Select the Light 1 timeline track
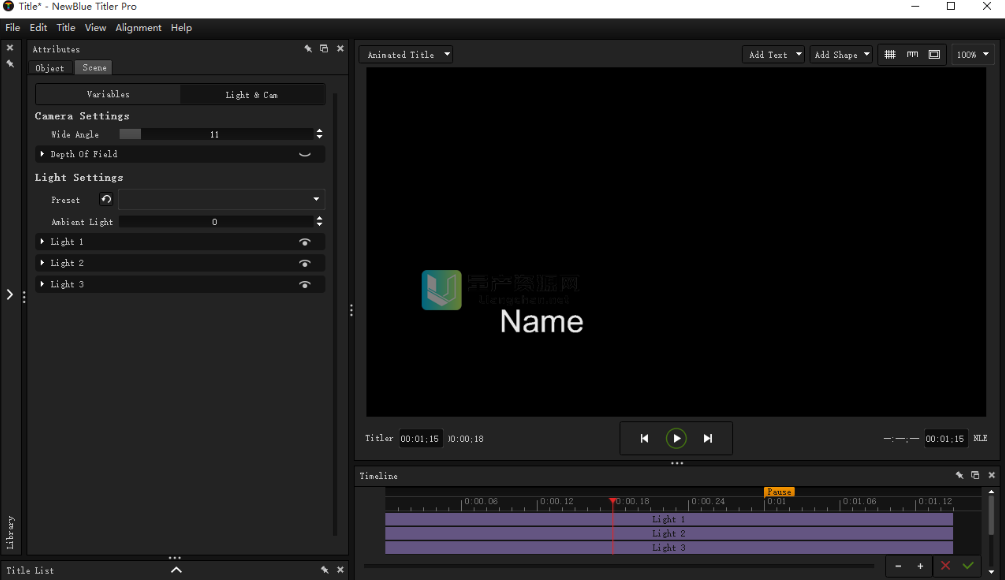The height and width of the screenshot is (580, 1005). 669,519
